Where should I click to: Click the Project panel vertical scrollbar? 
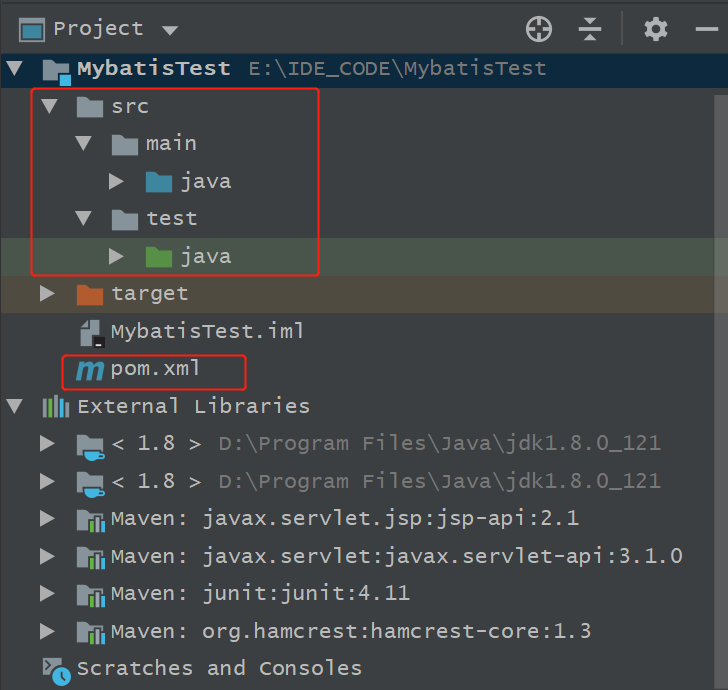pyautogui.click(x=721, y=392)
